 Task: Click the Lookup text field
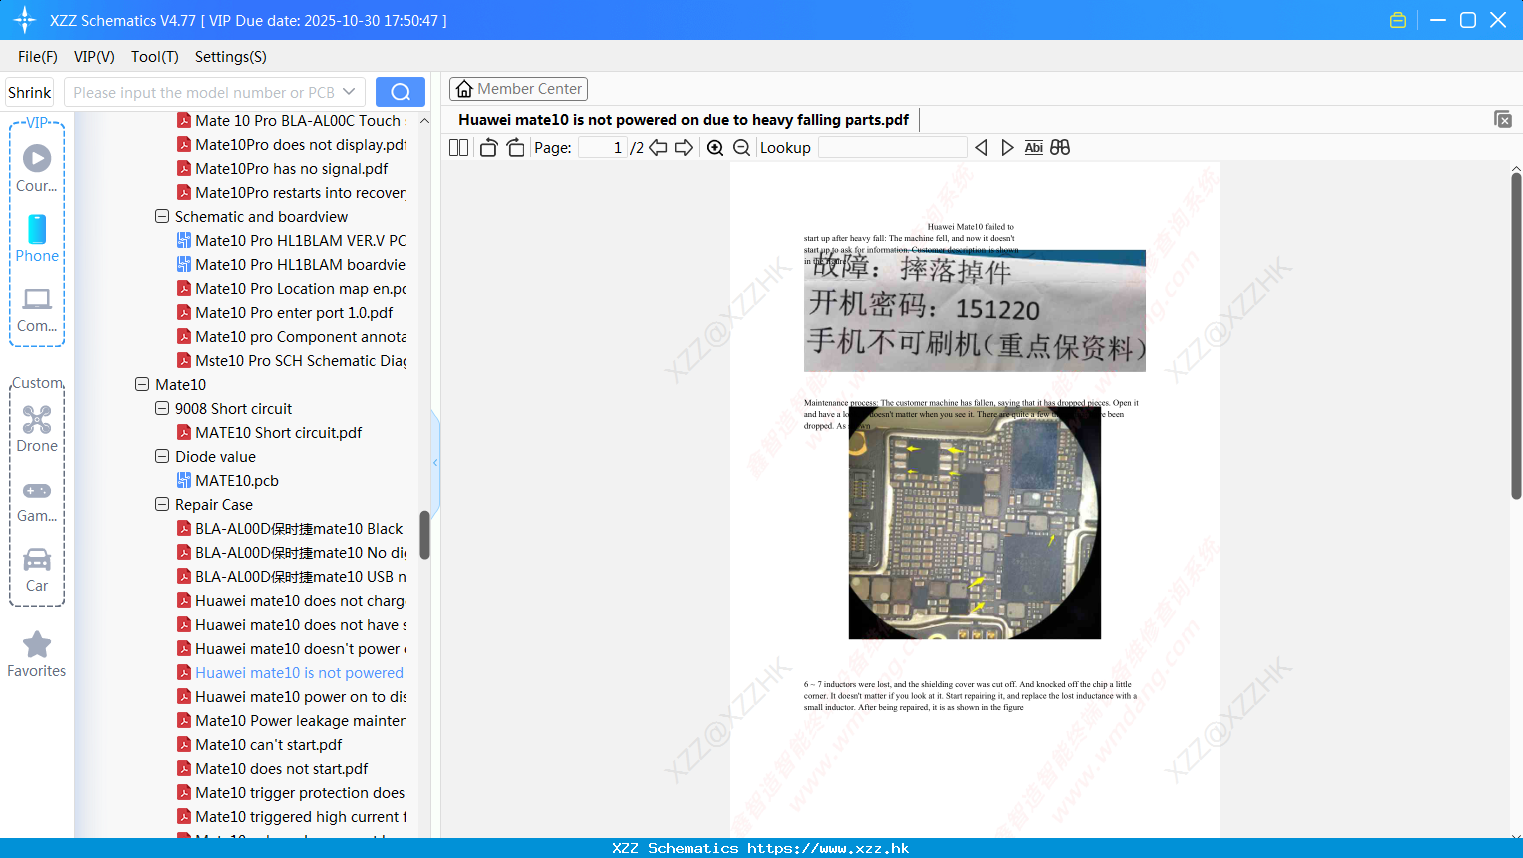(892, 147)
